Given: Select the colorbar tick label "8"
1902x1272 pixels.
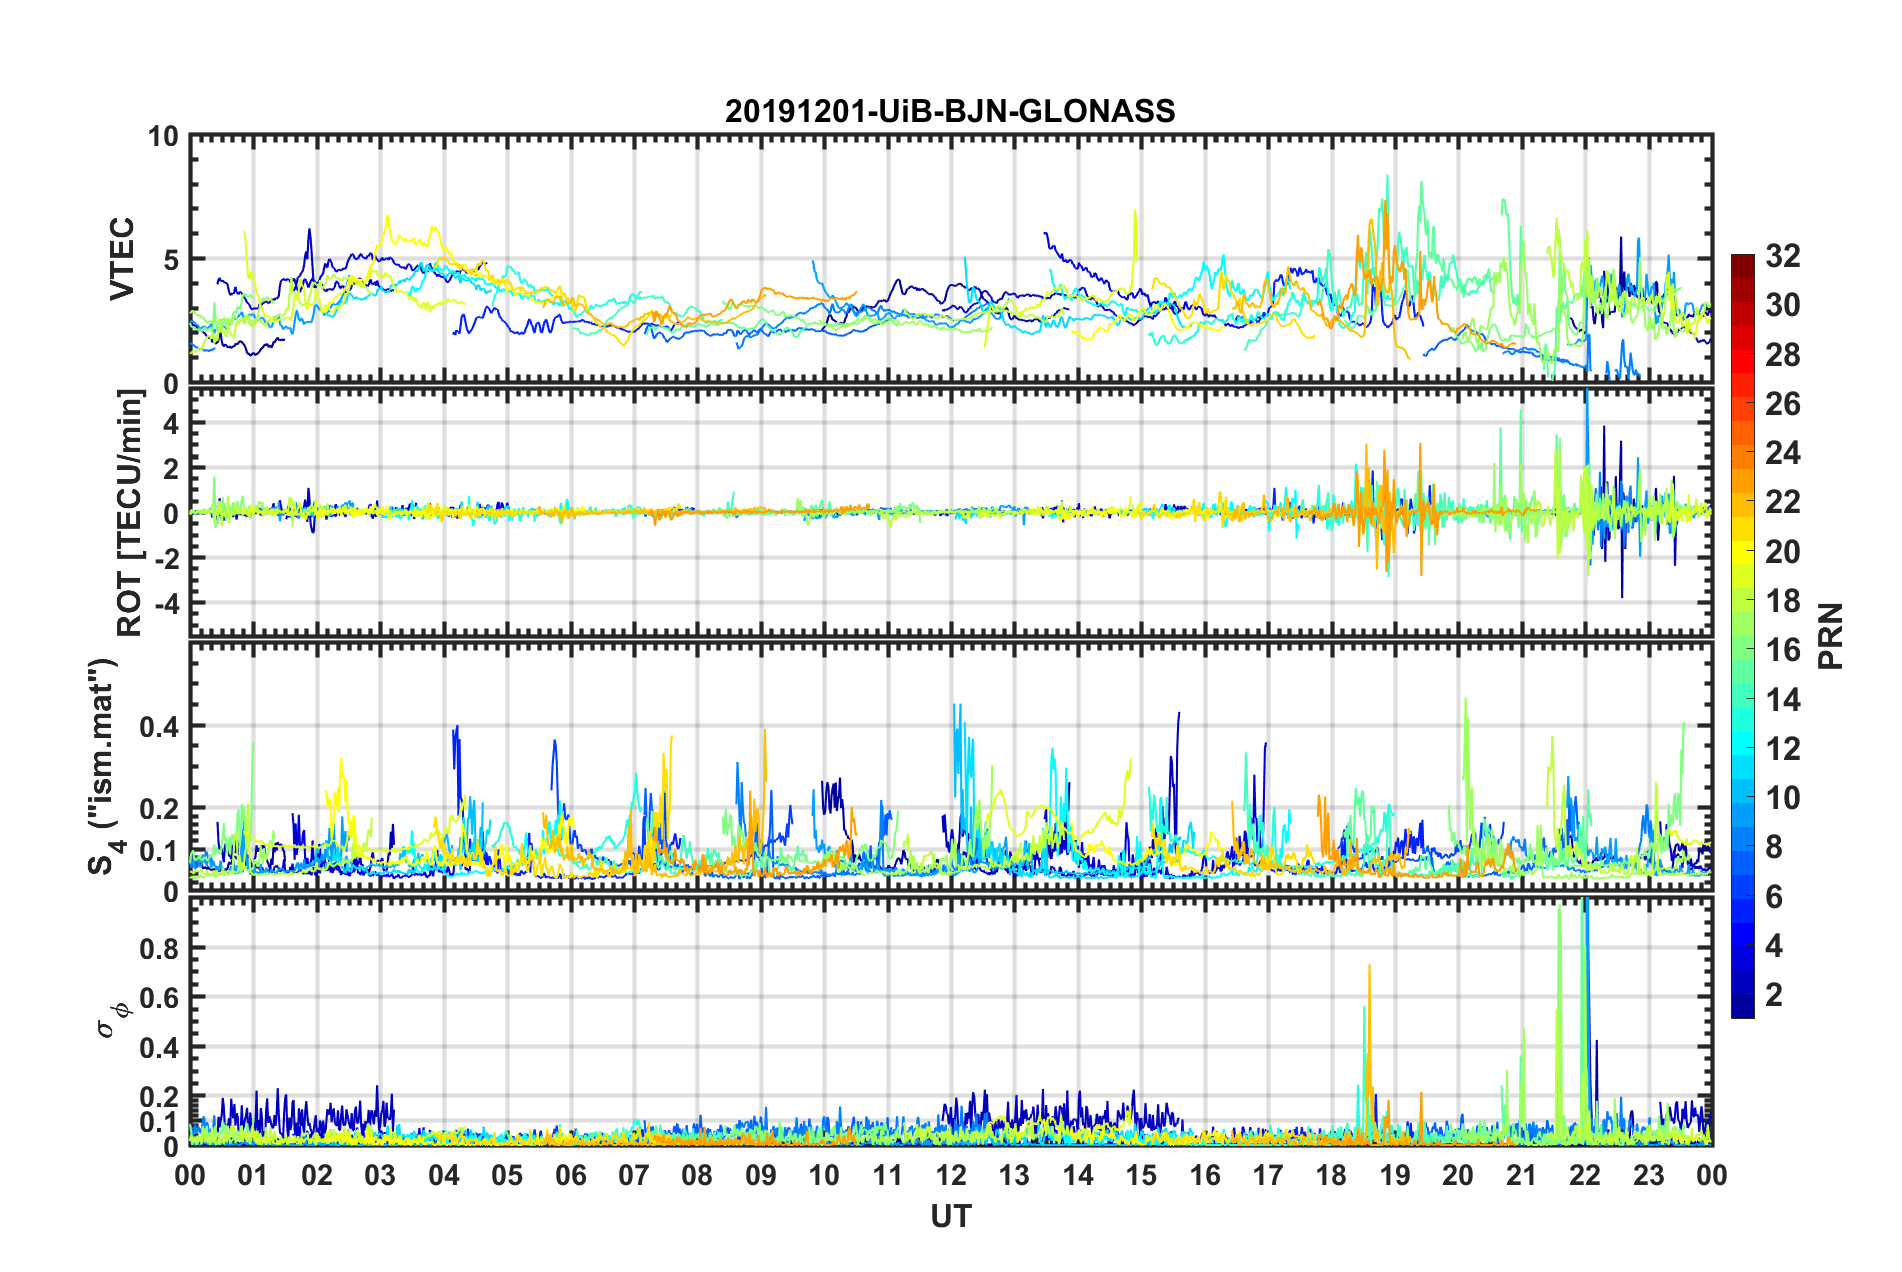Looking at the screenshot, I should [1774, 847].
